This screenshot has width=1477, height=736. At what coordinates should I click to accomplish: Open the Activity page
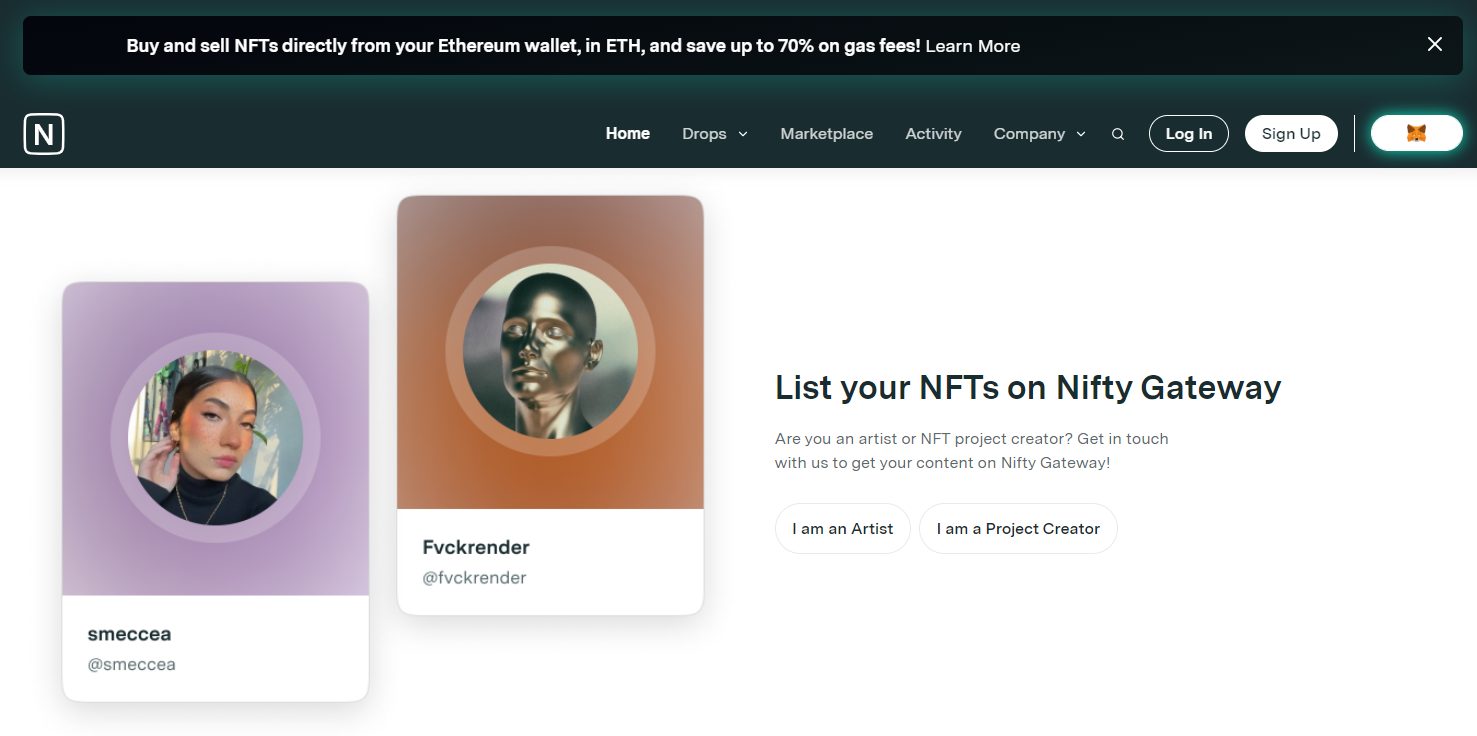pos(933,133)
